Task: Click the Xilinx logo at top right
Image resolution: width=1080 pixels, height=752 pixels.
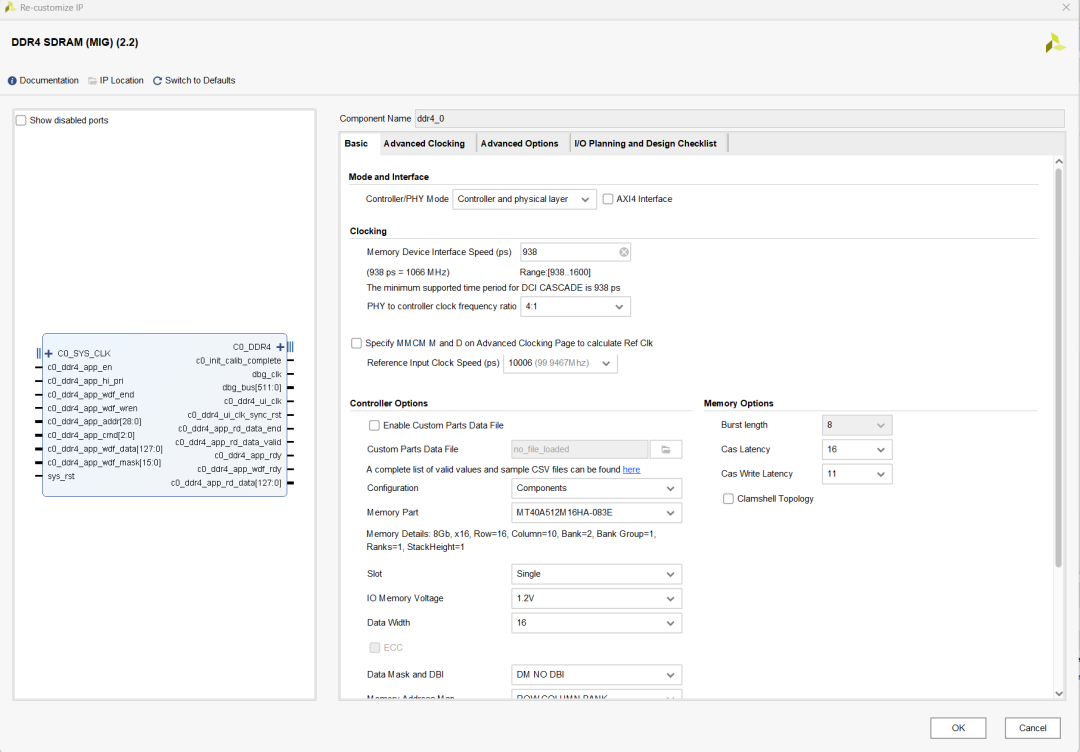Action: click(x=1055, y=43)
